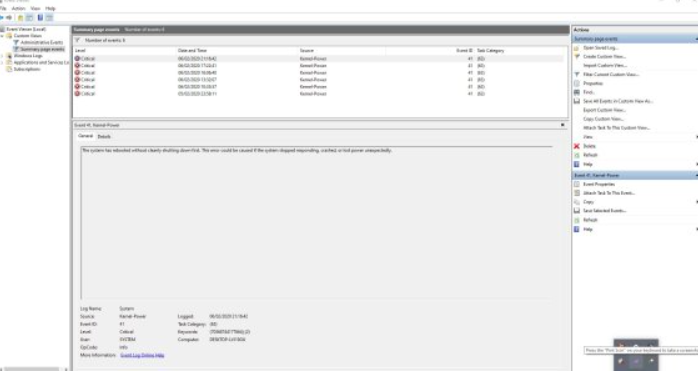Viewport: 698px width, 375px height.
Task: Click the blue Help toolbar icon
Action: click(x=40, y=17)
